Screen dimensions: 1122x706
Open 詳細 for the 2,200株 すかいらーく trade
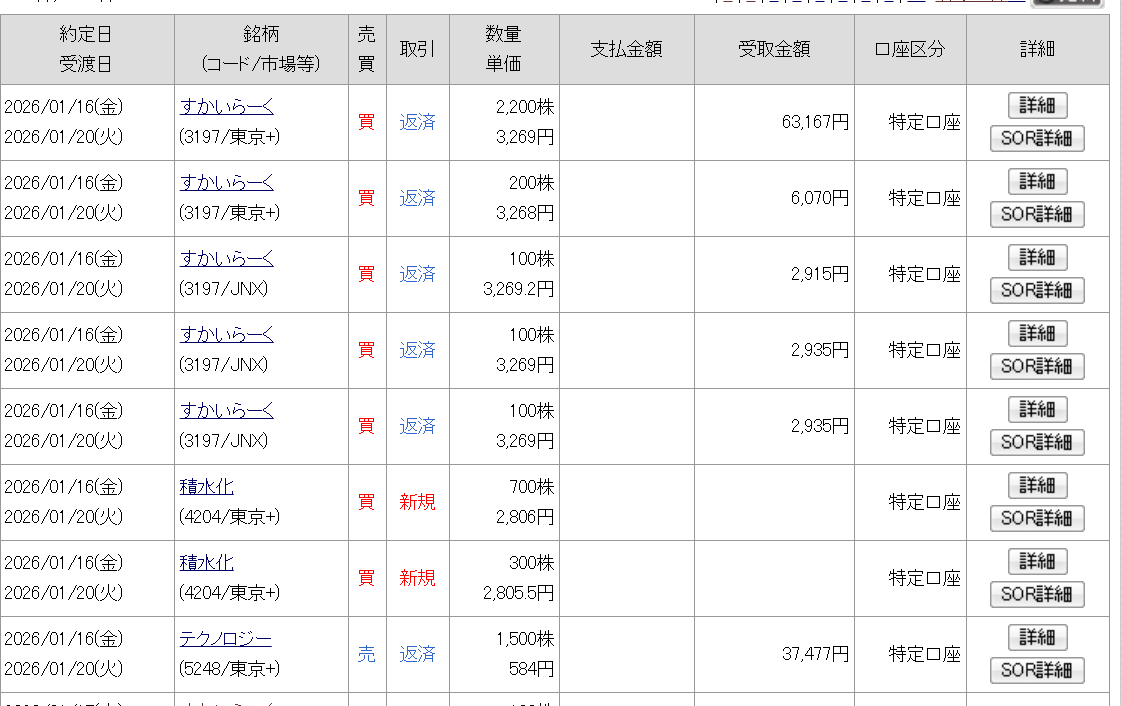tap(1037, 106)
